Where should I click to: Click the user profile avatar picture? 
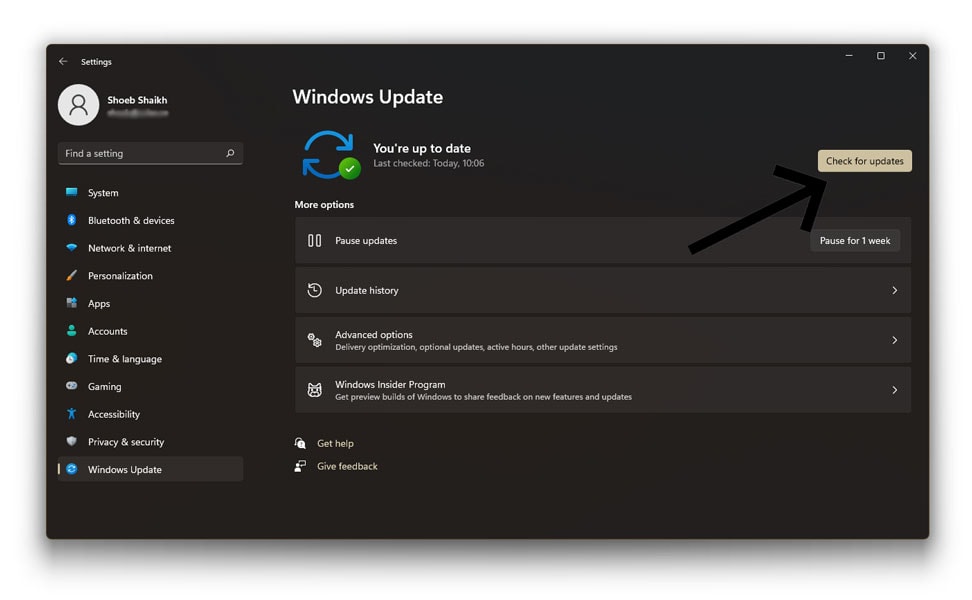[78, 105]
